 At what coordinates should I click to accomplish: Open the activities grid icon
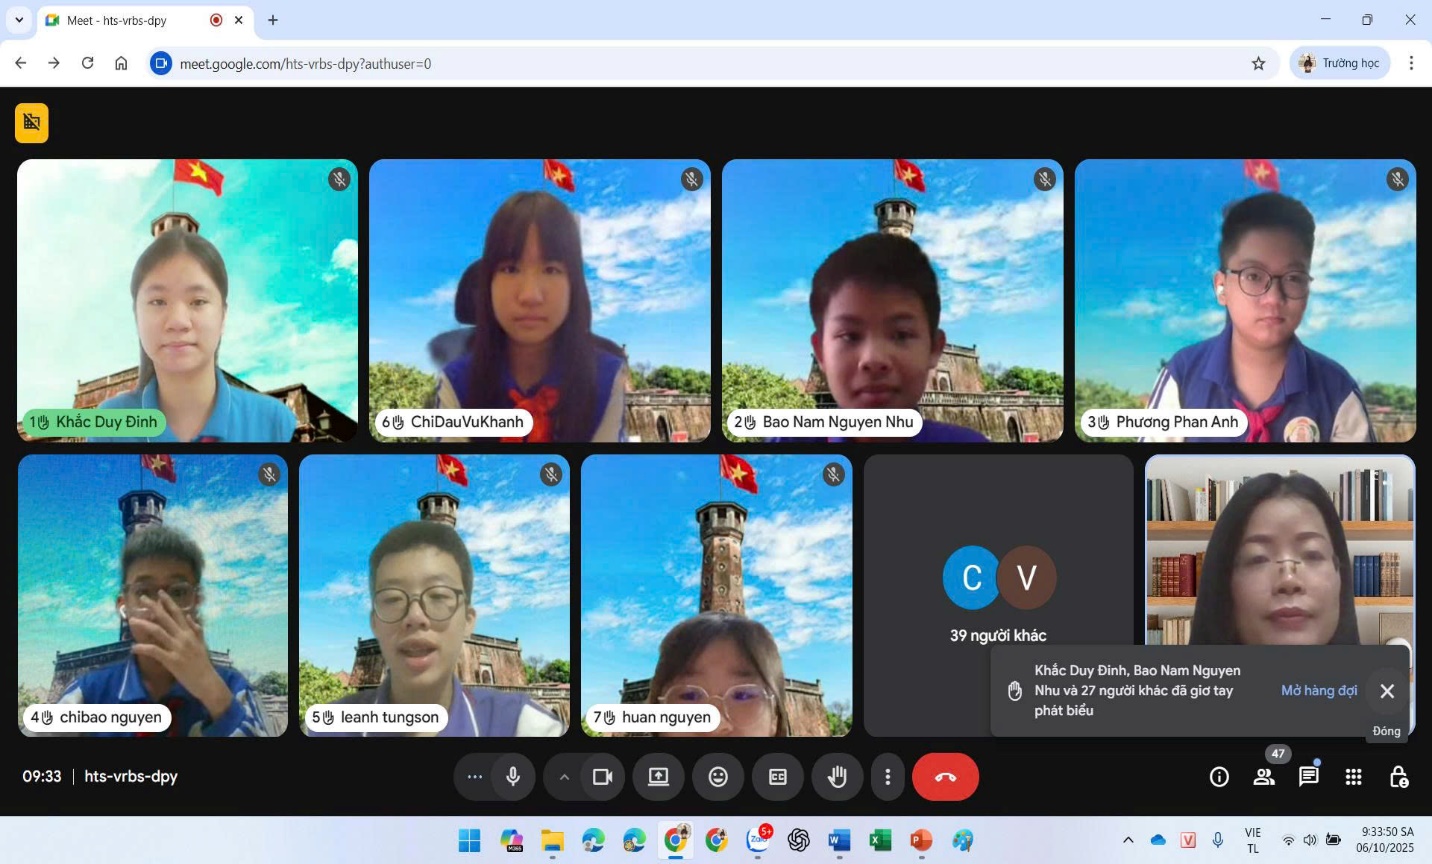click(x=1354, y=777)
